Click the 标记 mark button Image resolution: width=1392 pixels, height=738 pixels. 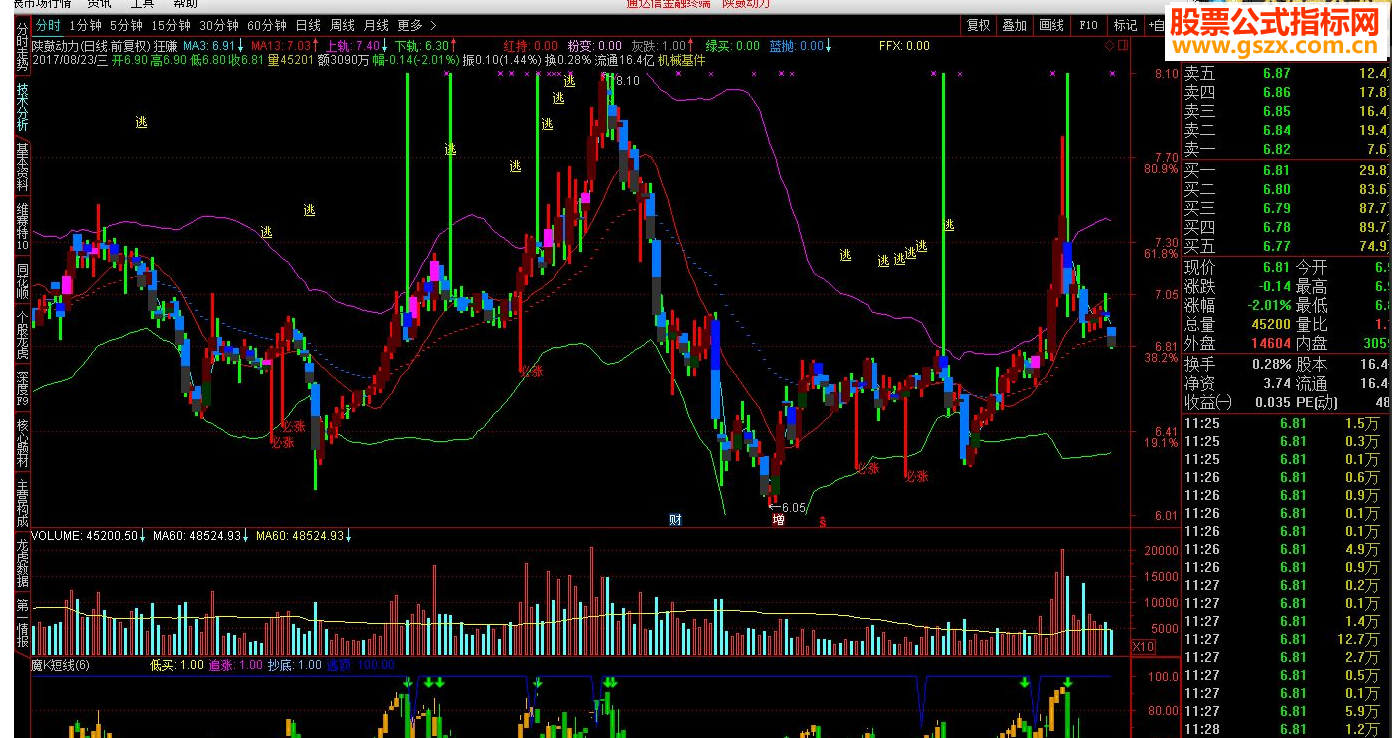1125,26
